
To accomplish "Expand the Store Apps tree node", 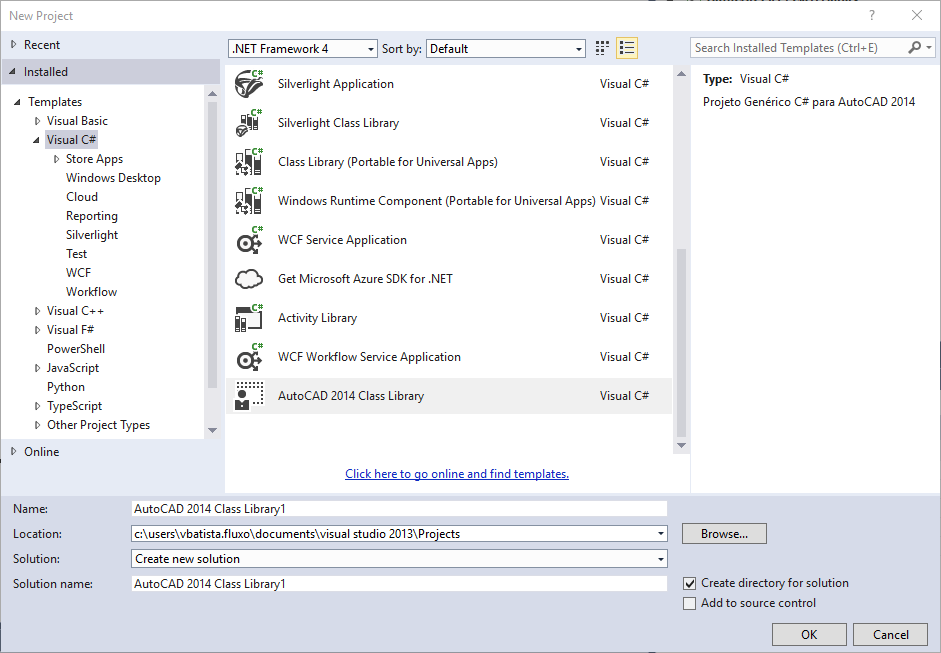I will tap(56, 159).
